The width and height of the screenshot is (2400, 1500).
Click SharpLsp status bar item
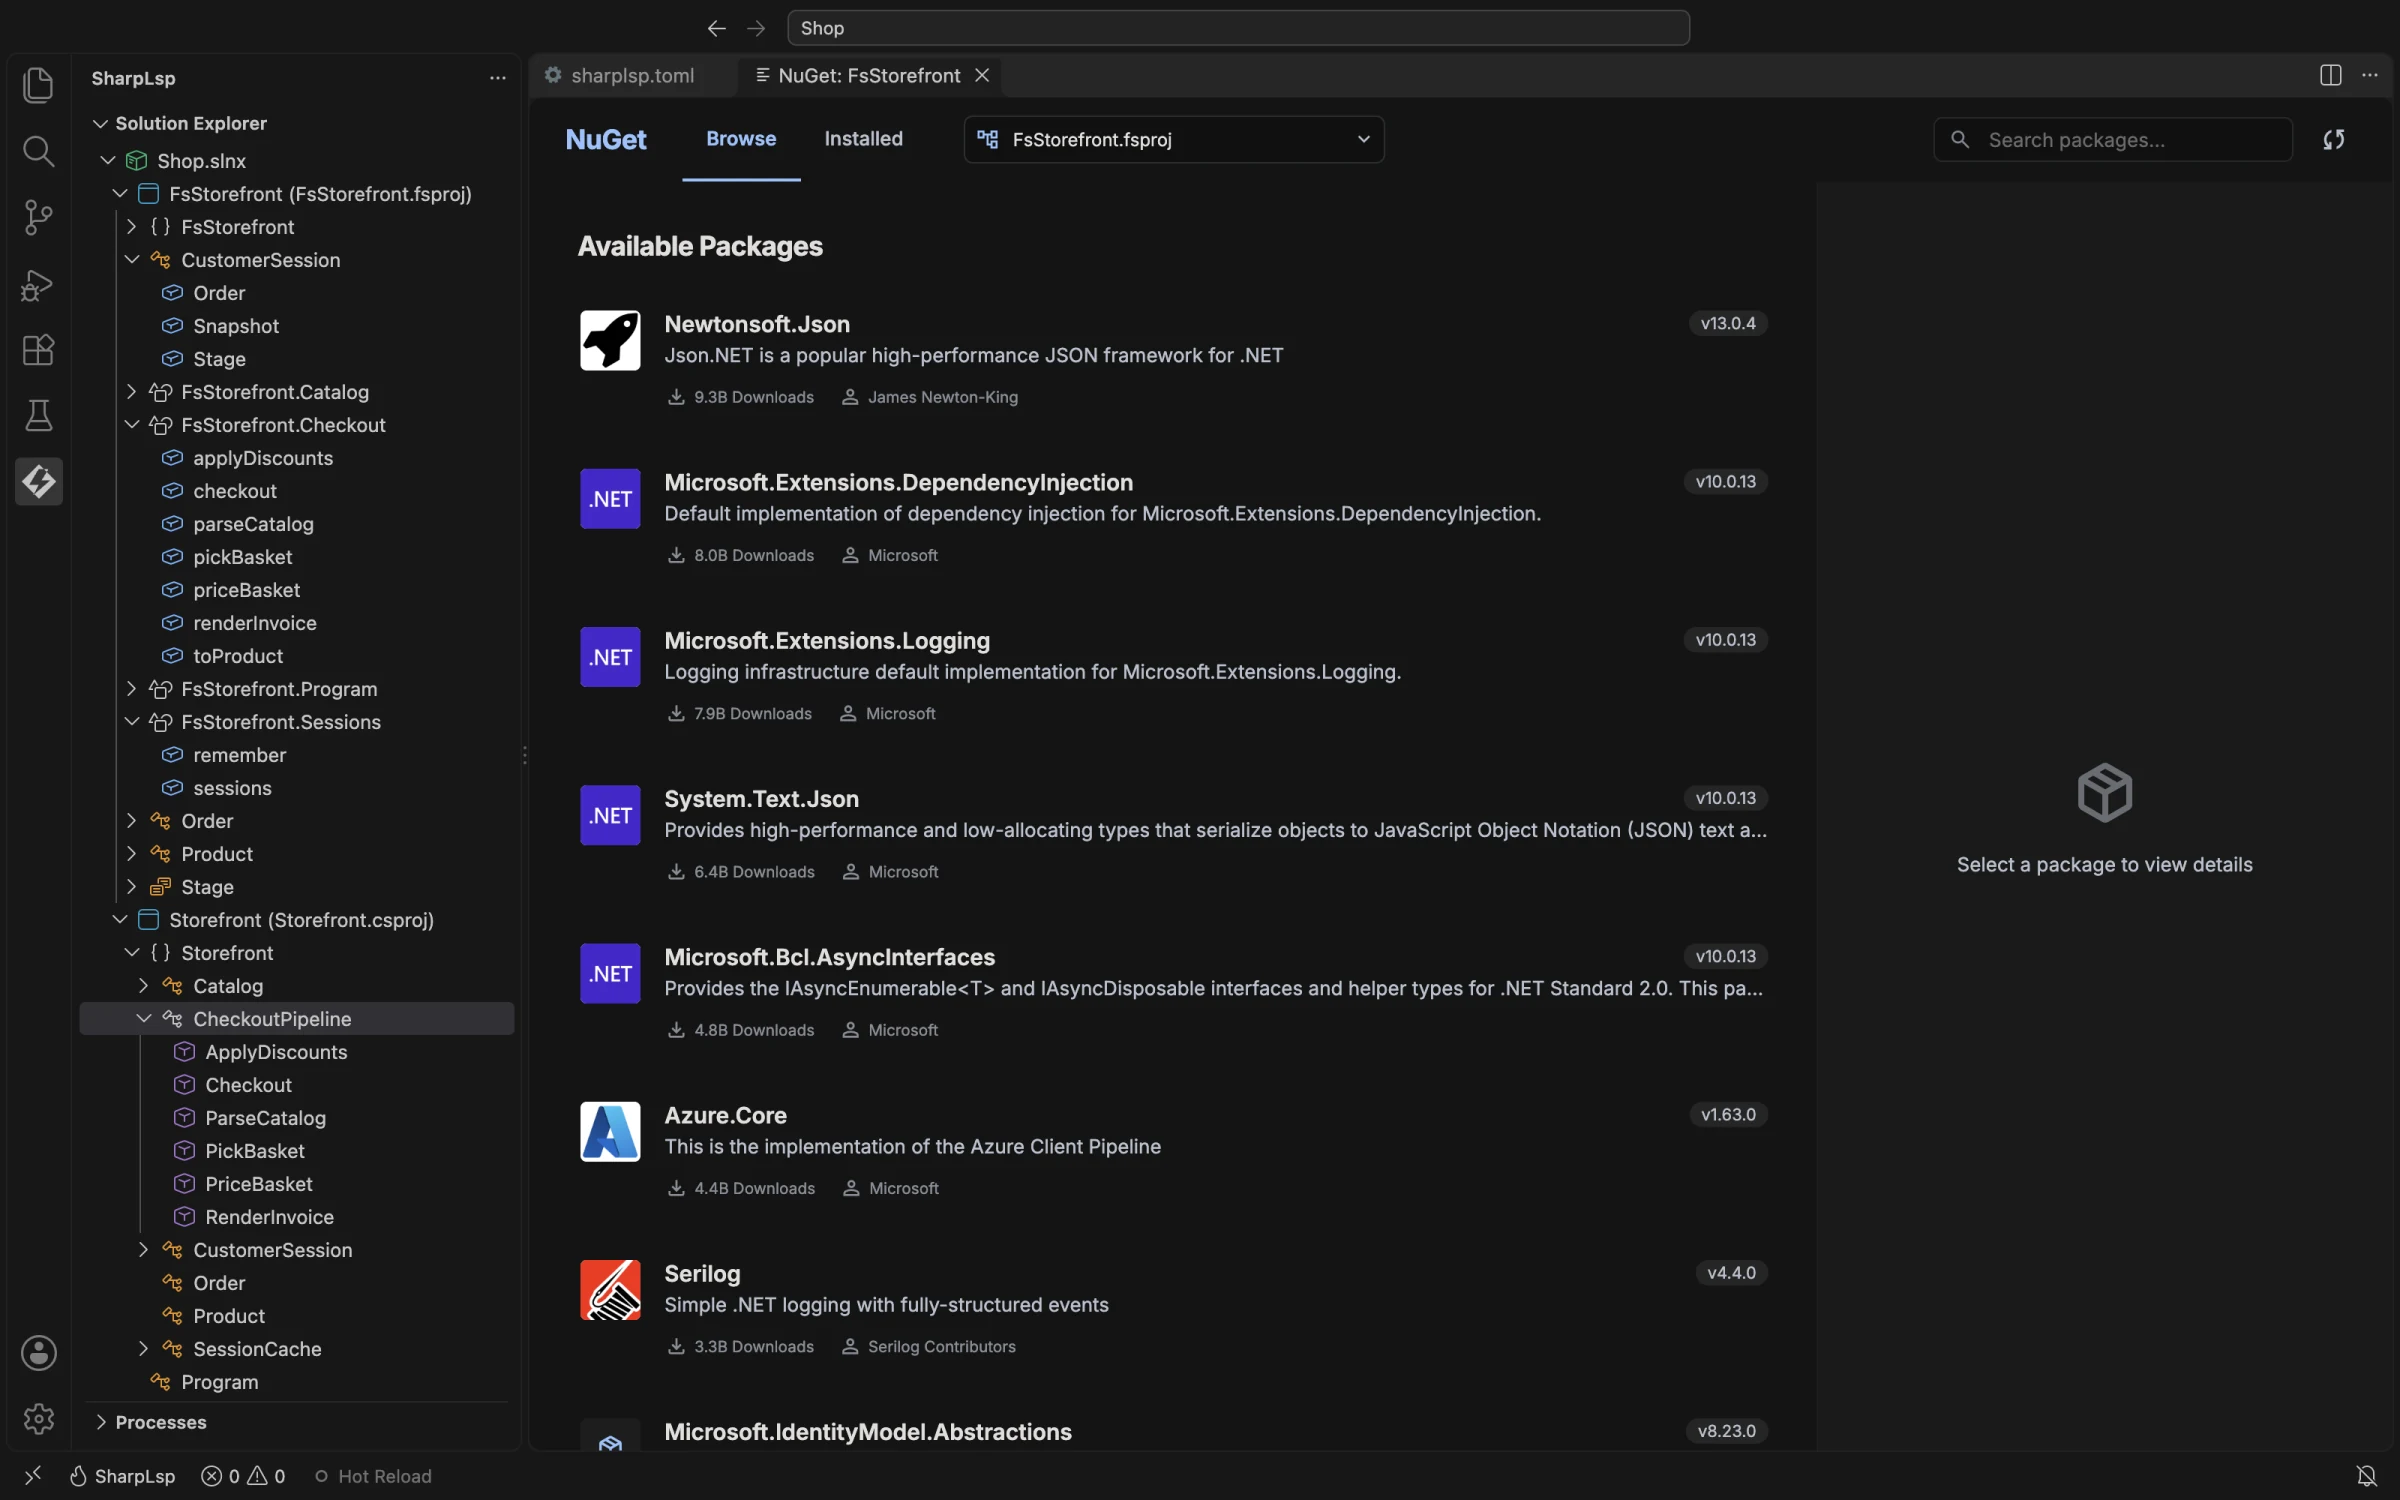[122, 1476]
